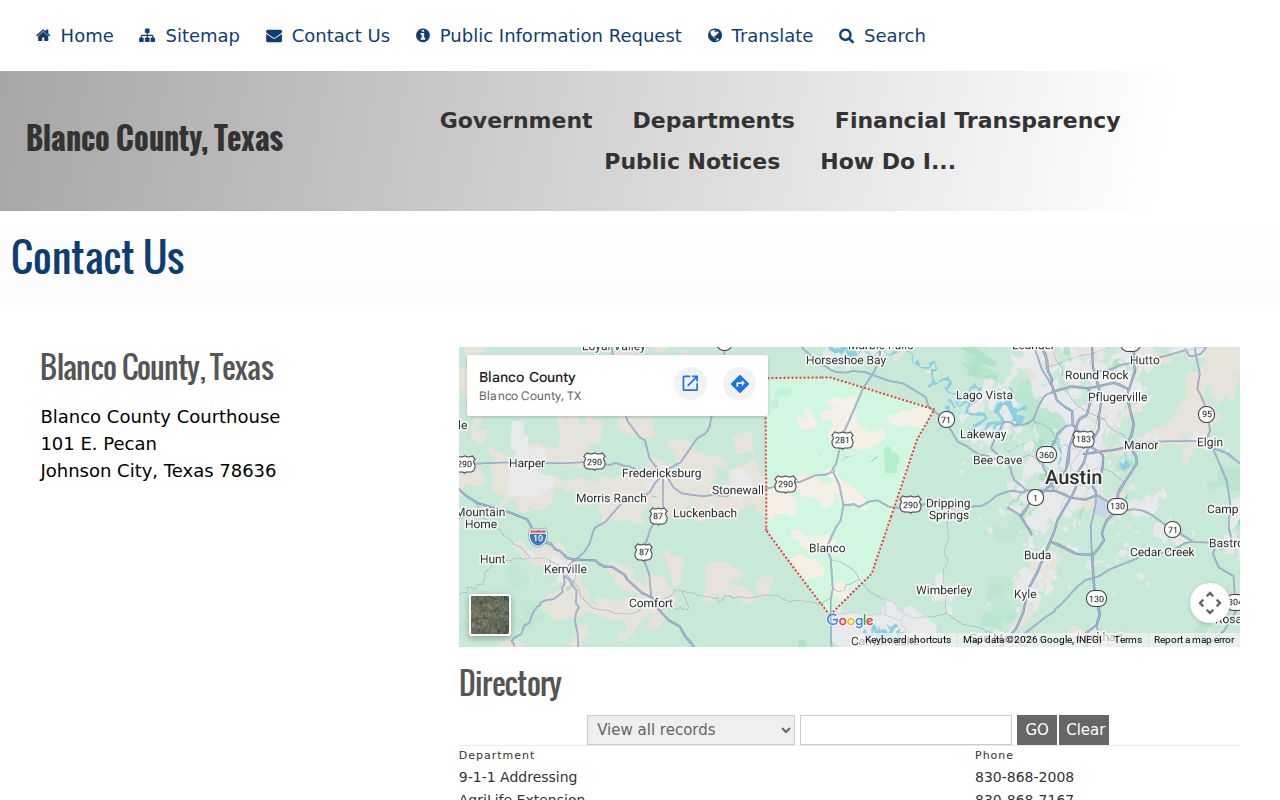Open the Departments menu
The image size is (1280, 800).
[x=714, y=120]
